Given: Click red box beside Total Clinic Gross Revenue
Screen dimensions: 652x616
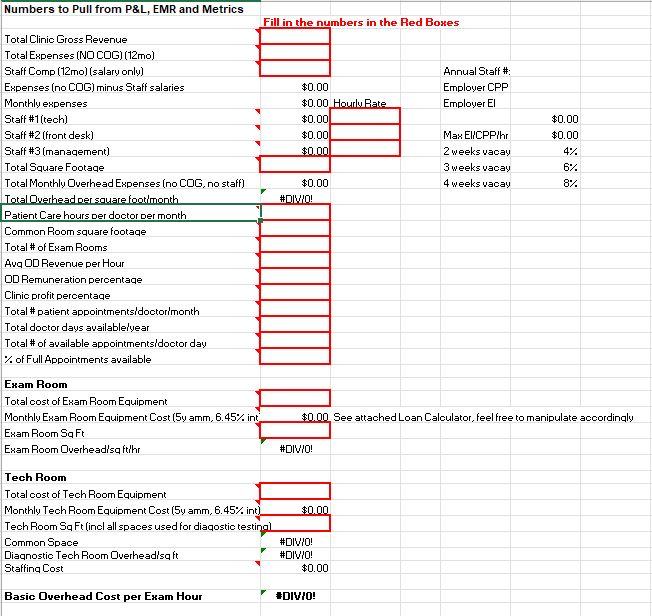Looking at the screenshot, I should click(295, 37).
